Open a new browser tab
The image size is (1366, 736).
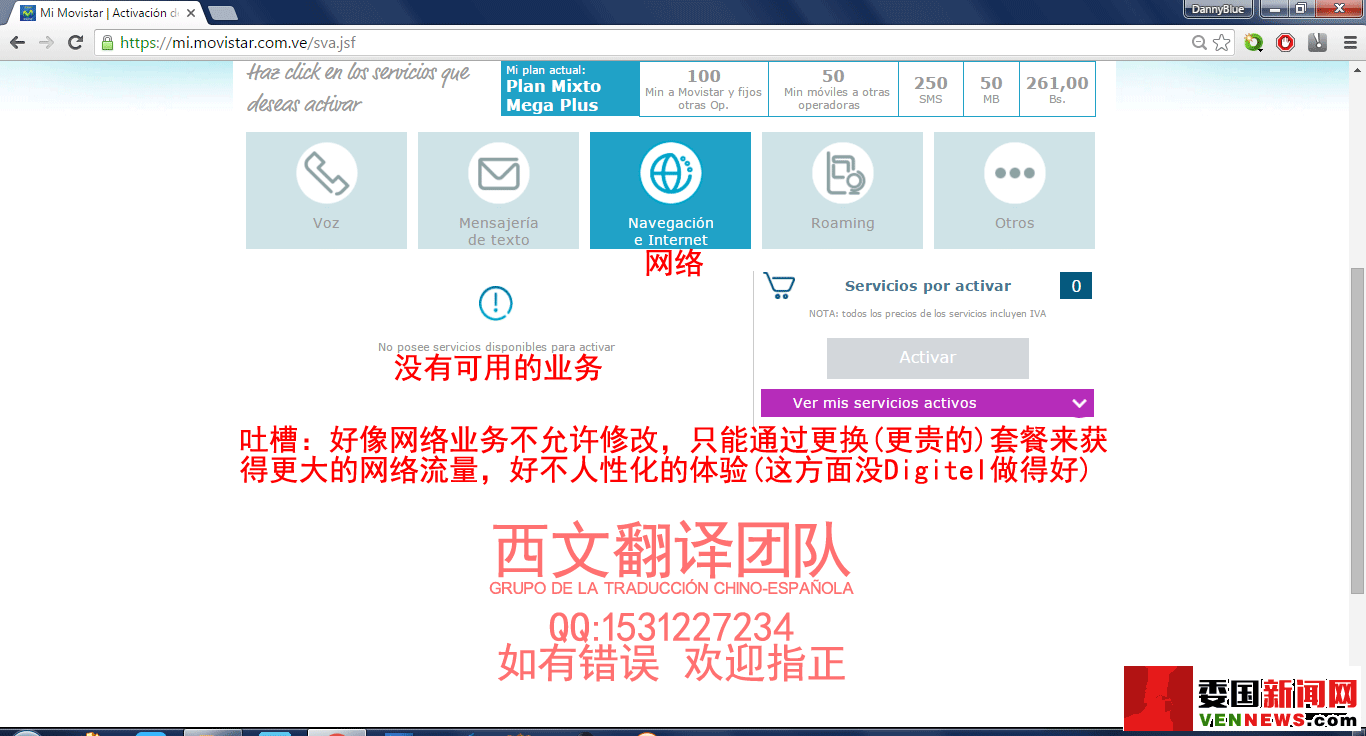222,13
